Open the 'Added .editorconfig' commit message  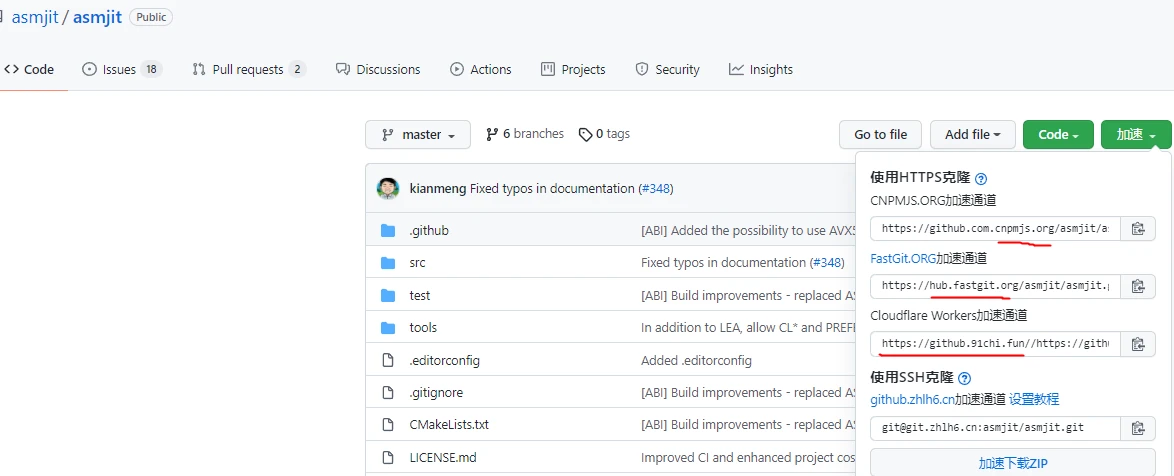coord(696,360)
